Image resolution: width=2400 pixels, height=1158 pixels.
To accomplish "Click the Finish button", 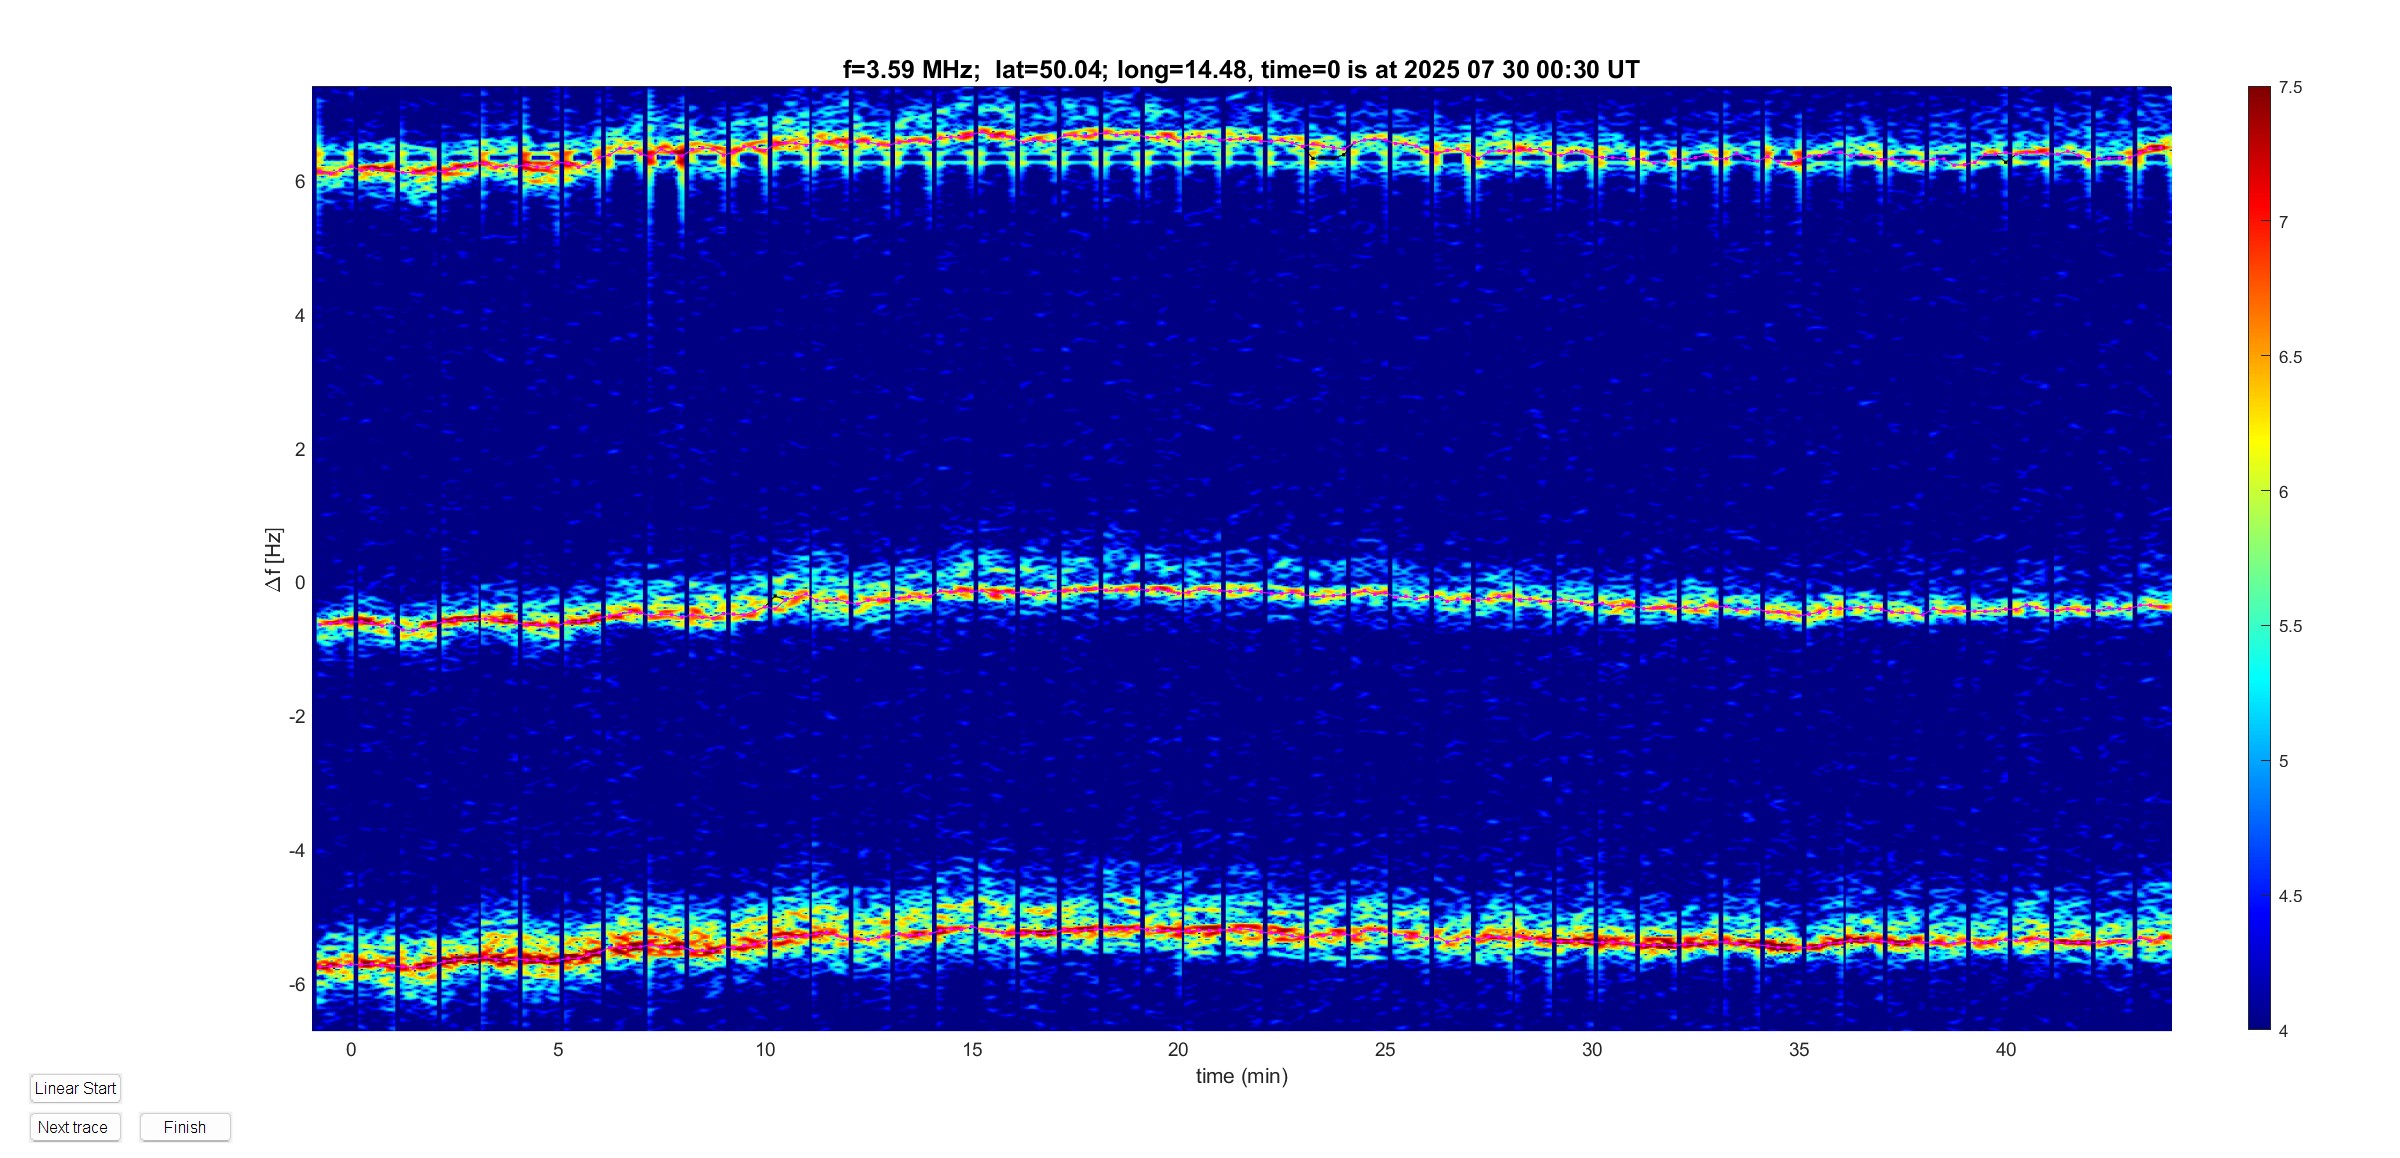I will click(x=185, y=1127).
